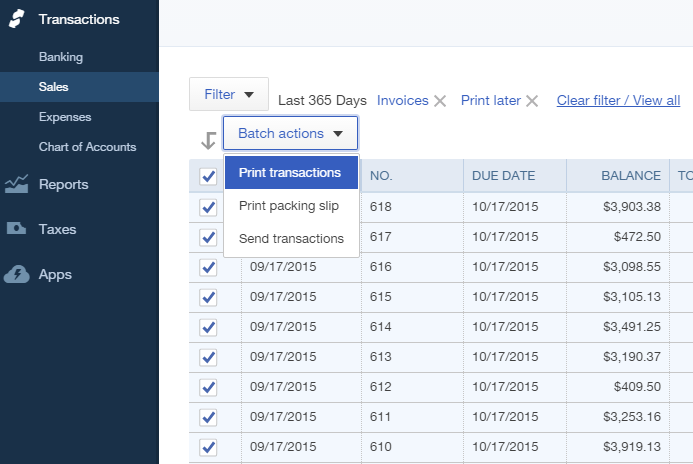Collapse the Batch actions dropdown

point(290,133)
